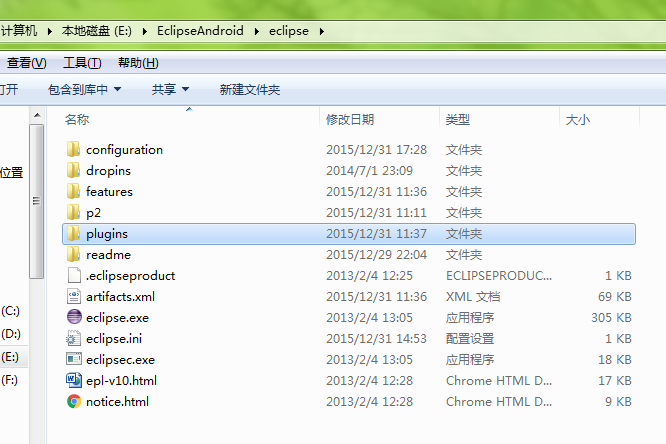The height and width of the screenshot is (444, 666).
Task: Click the artifacts.xml document icon
Action: 74,297
